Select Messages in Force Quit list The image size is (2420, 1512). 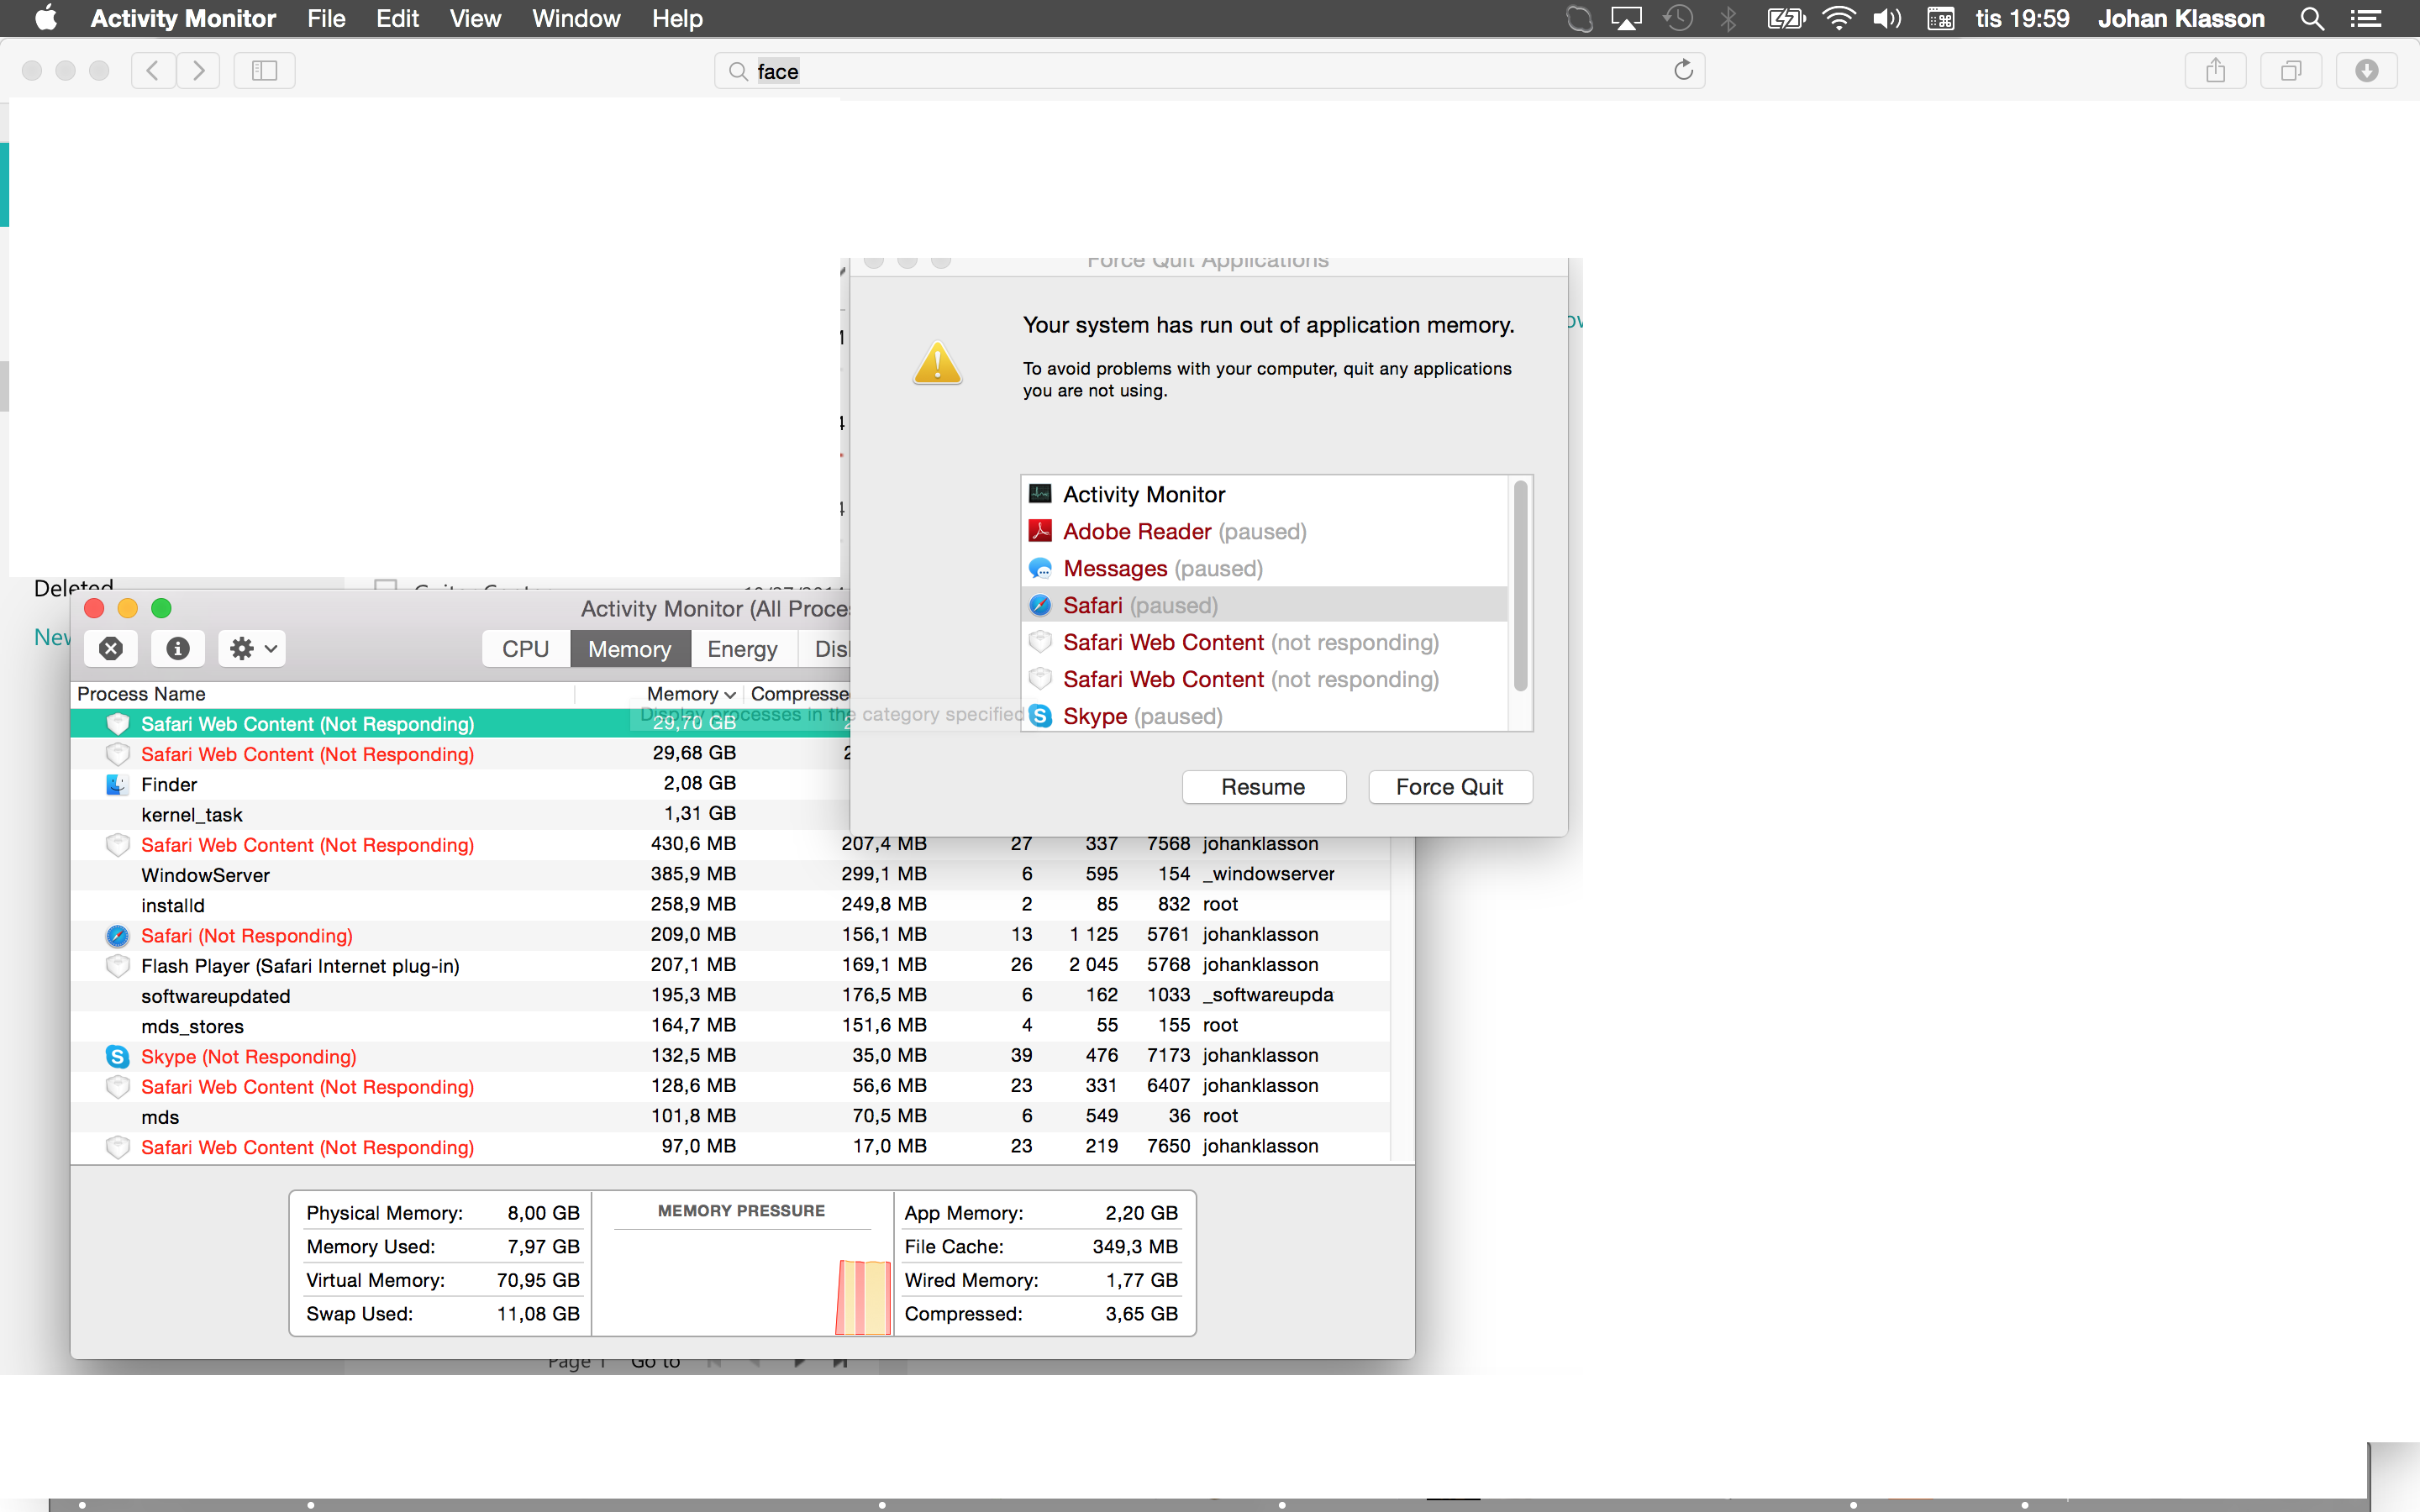pos(1264,568)
